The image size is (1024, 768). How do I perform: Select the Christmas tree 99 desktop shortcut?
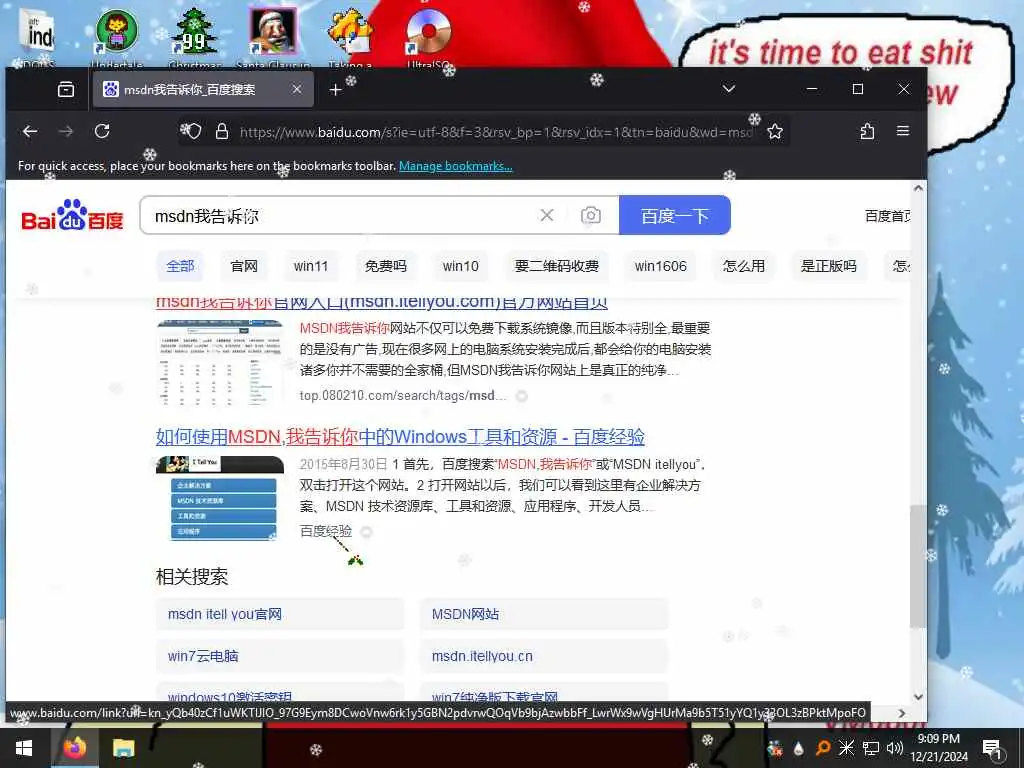(x=194, y=37)
